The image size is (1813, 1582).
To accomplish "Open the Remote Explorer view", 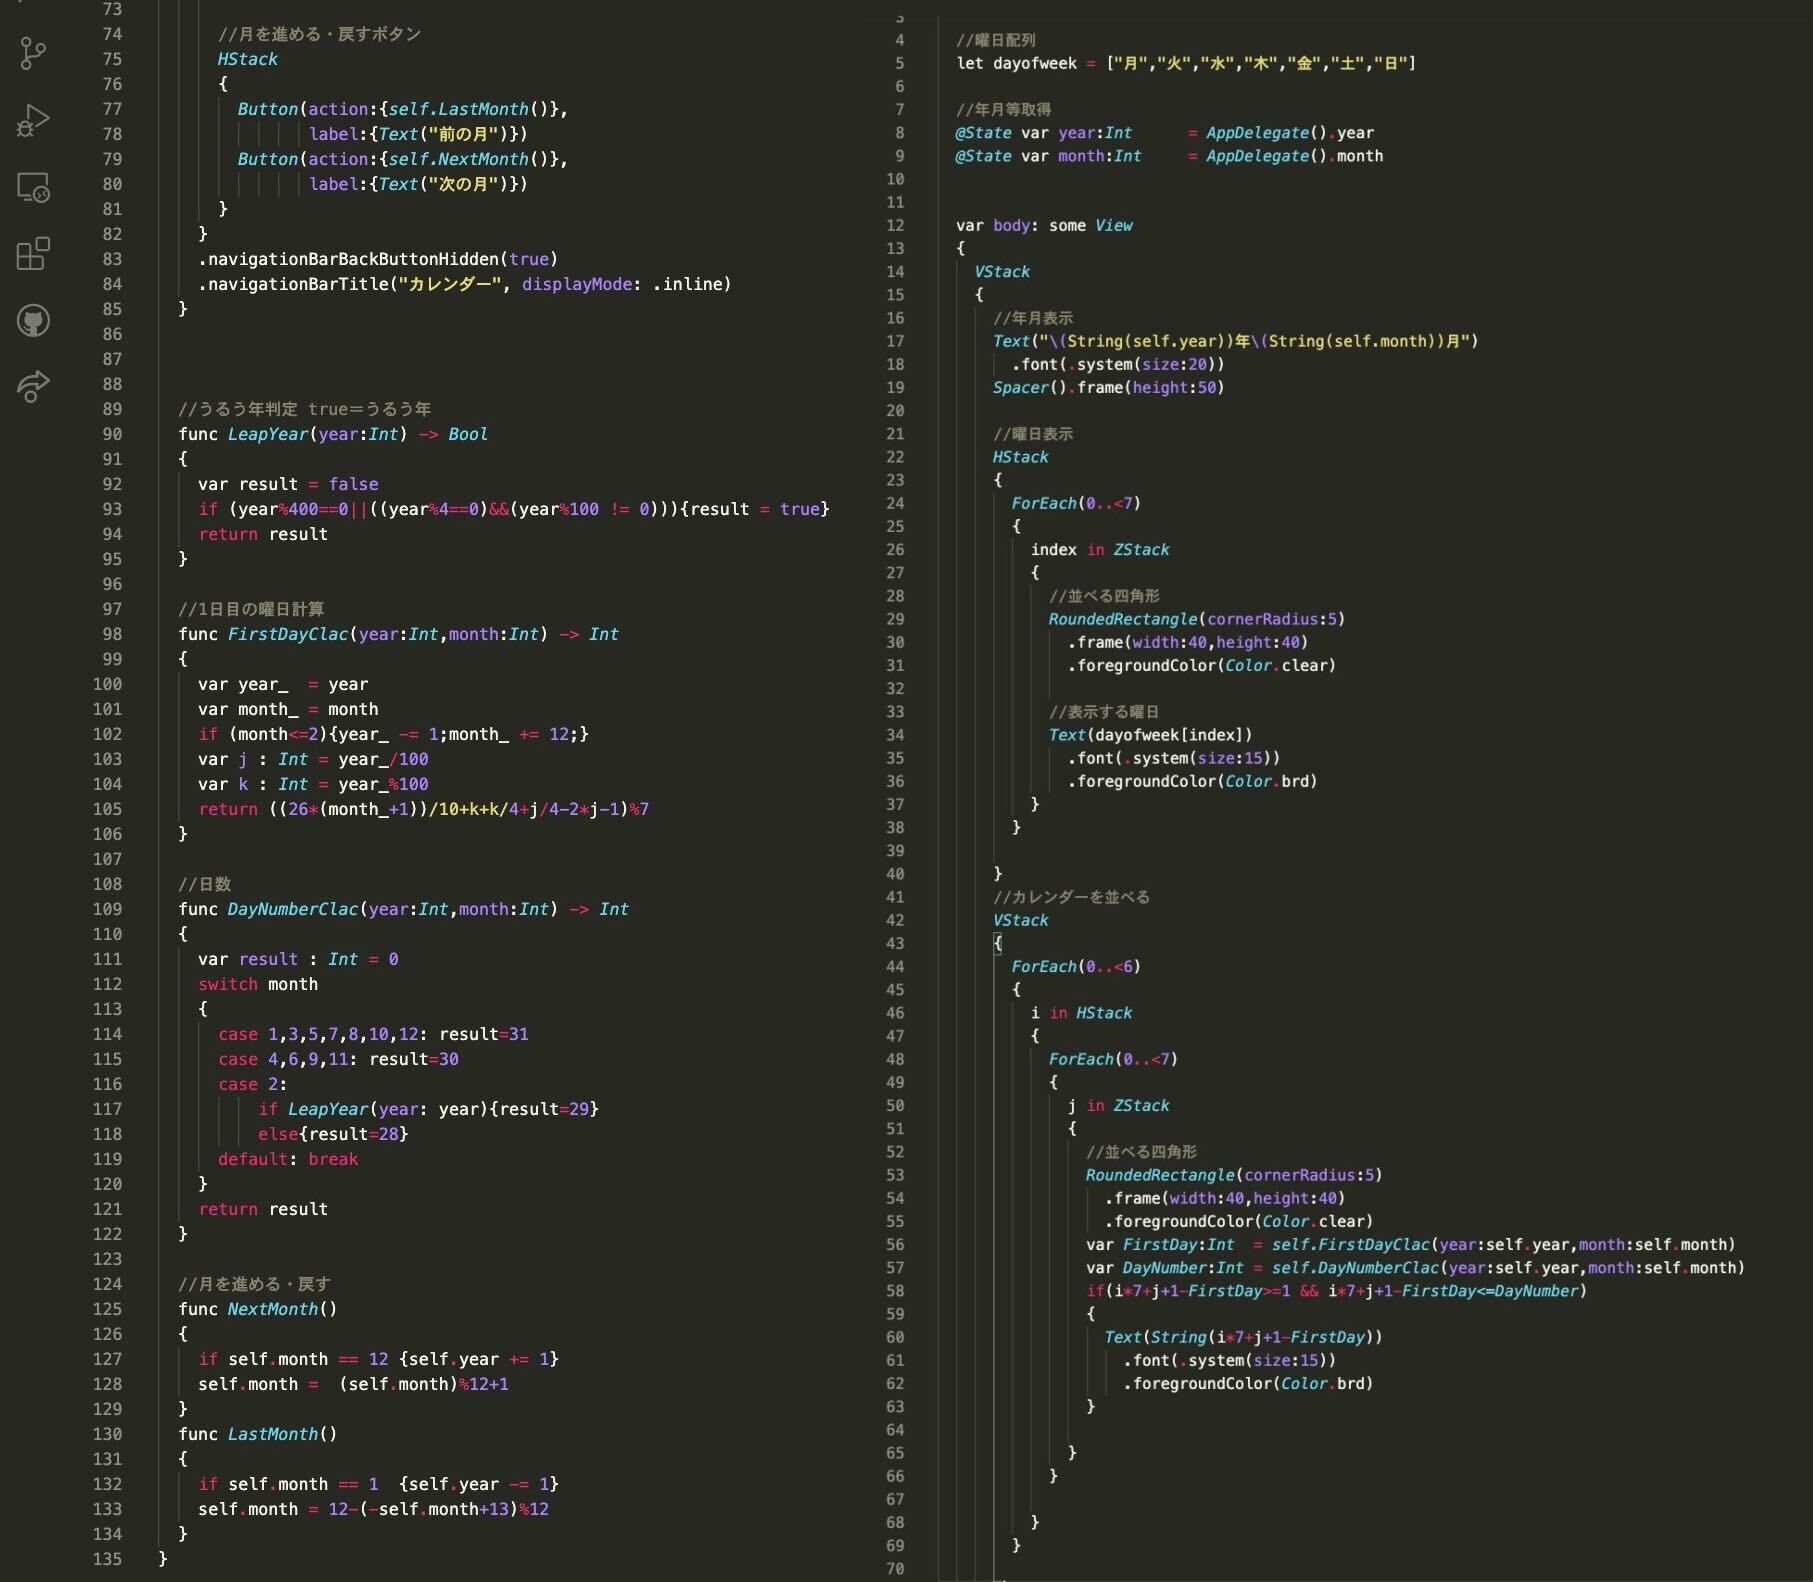I will (x=33, y=188).
